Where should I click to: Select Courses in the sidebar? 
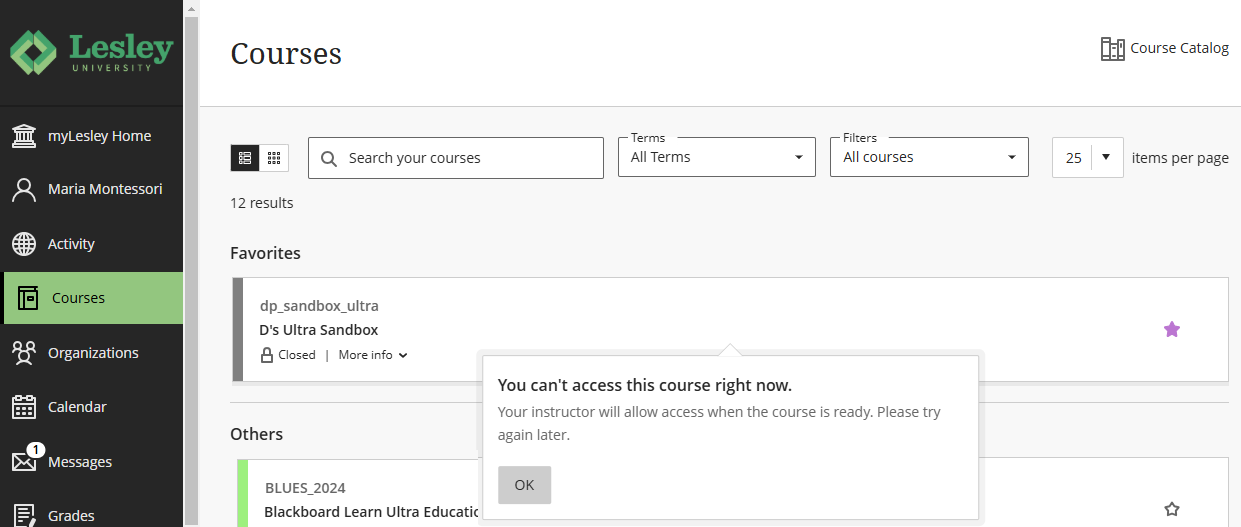[x=94, y=298]
